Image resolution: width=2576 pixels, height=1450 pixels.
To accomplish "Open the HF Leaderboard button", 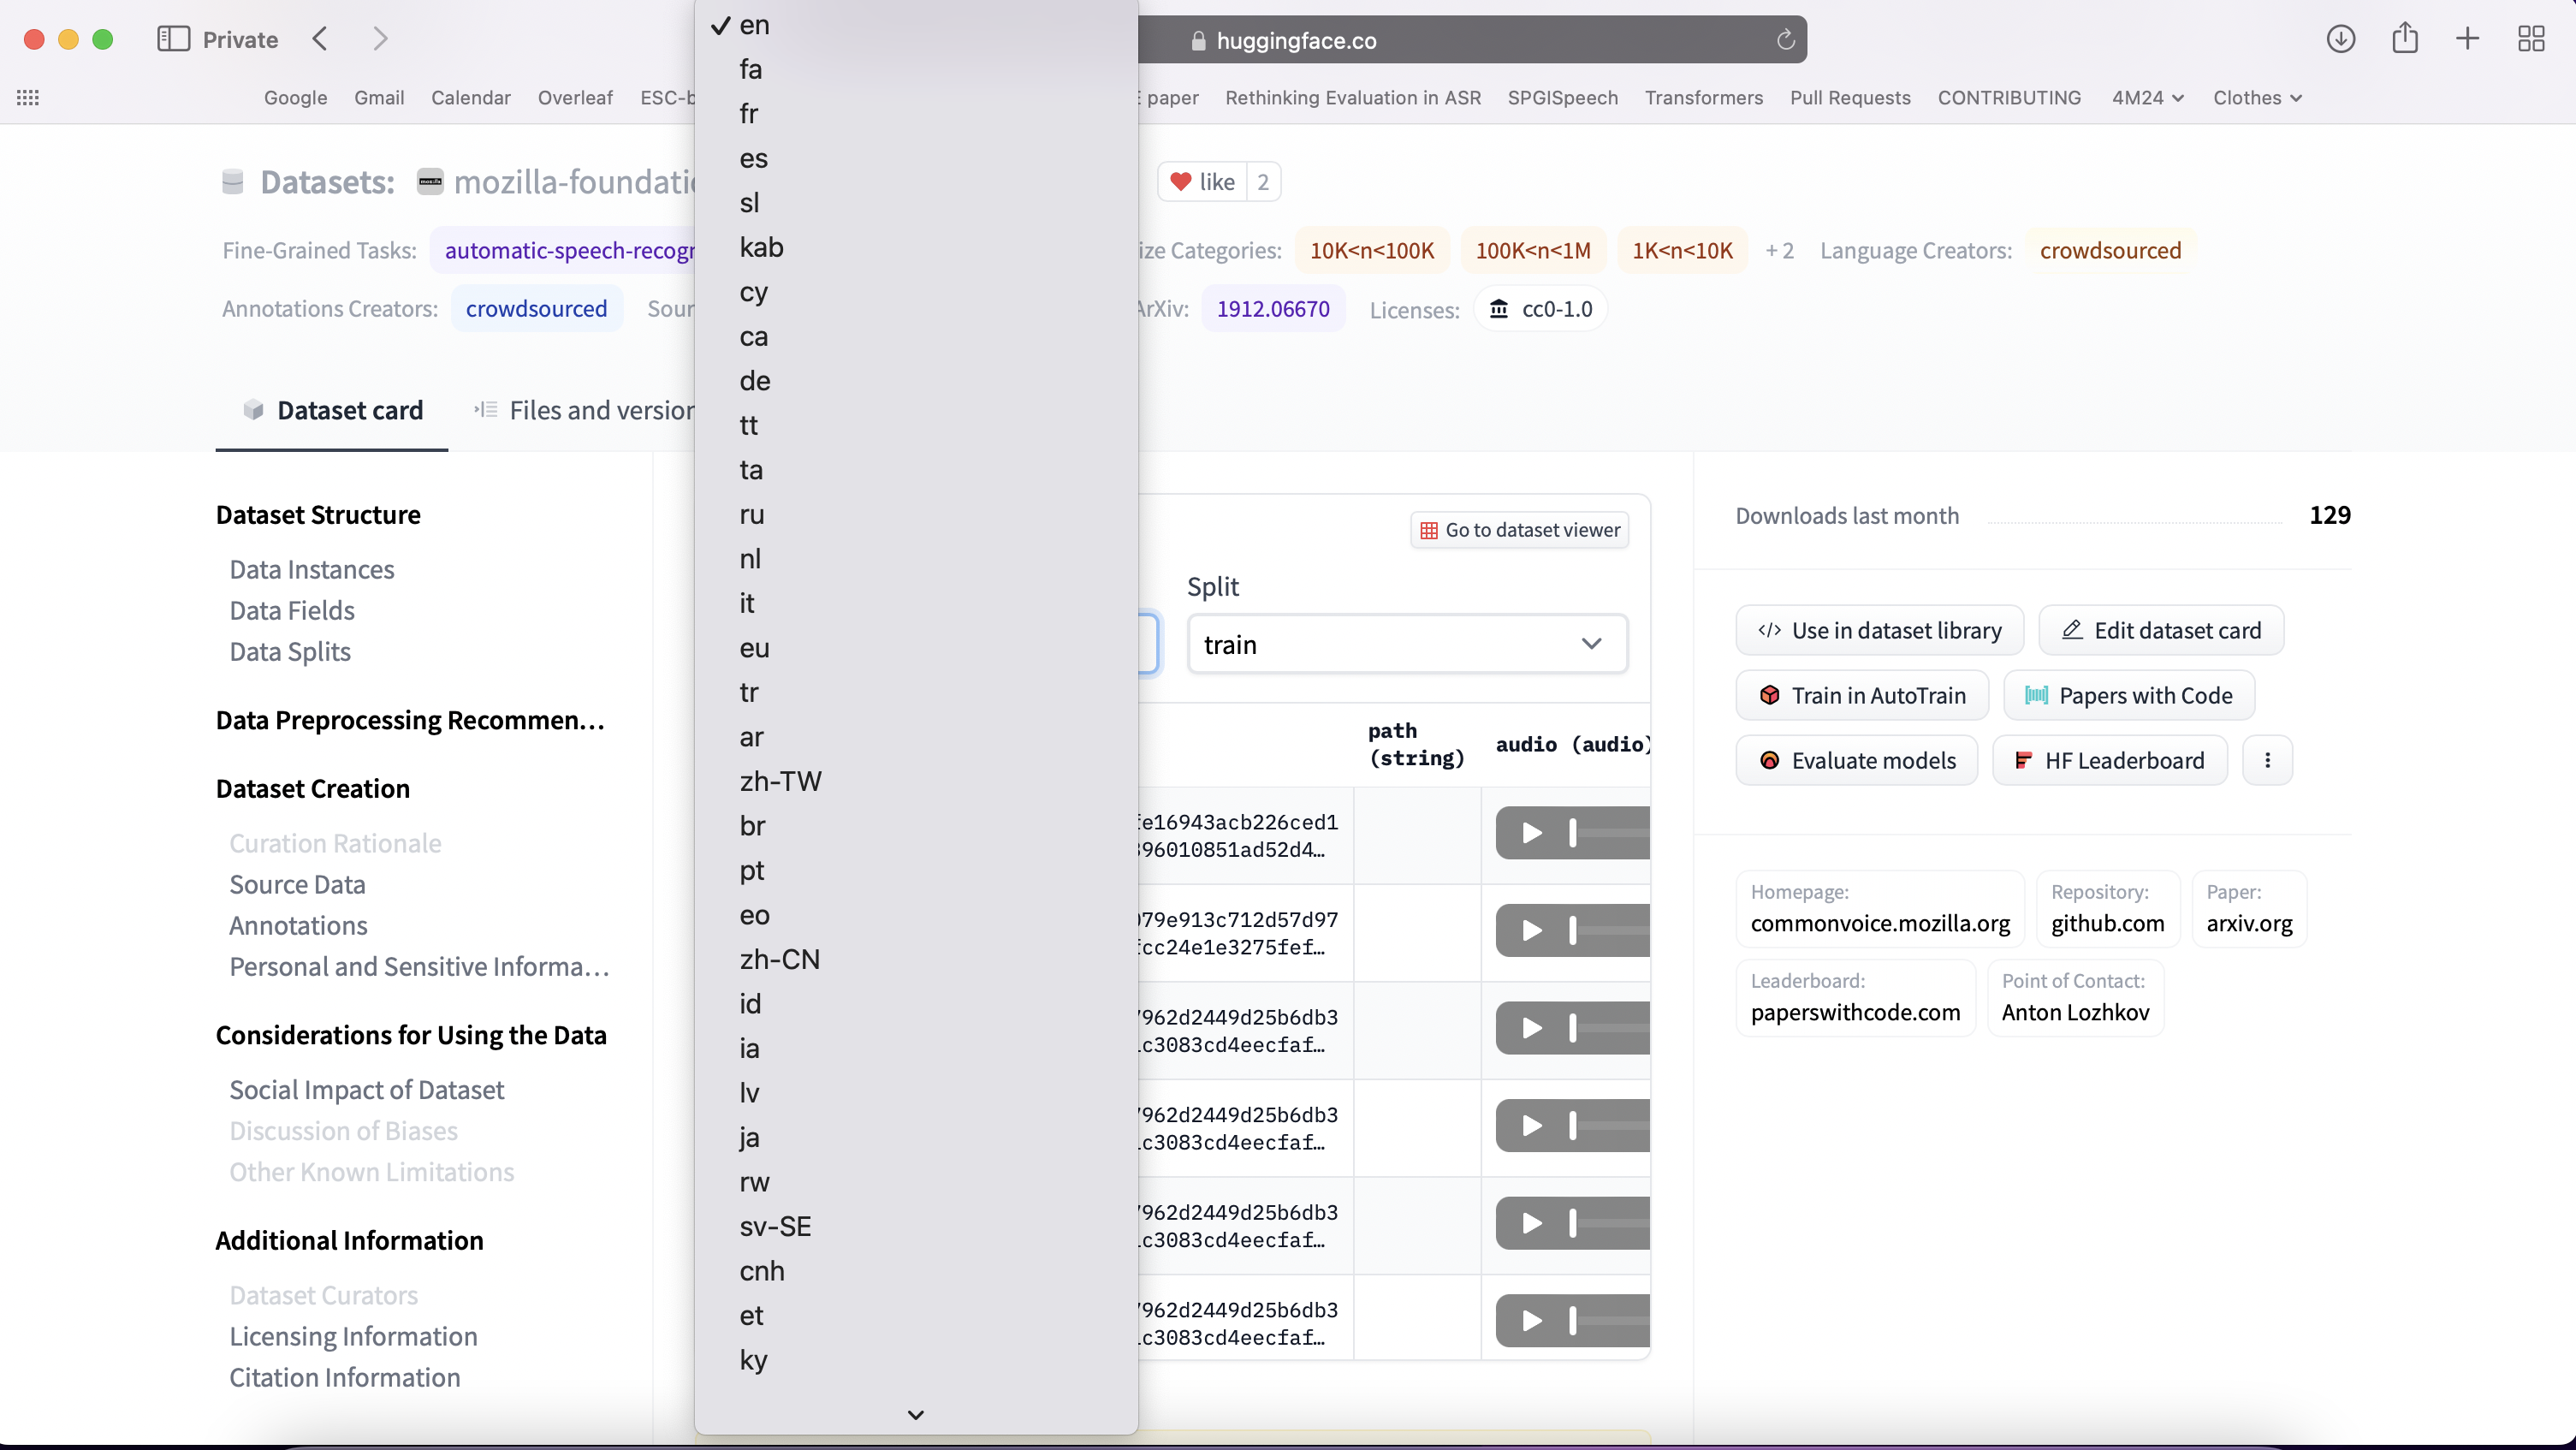I will point(2110,760).
